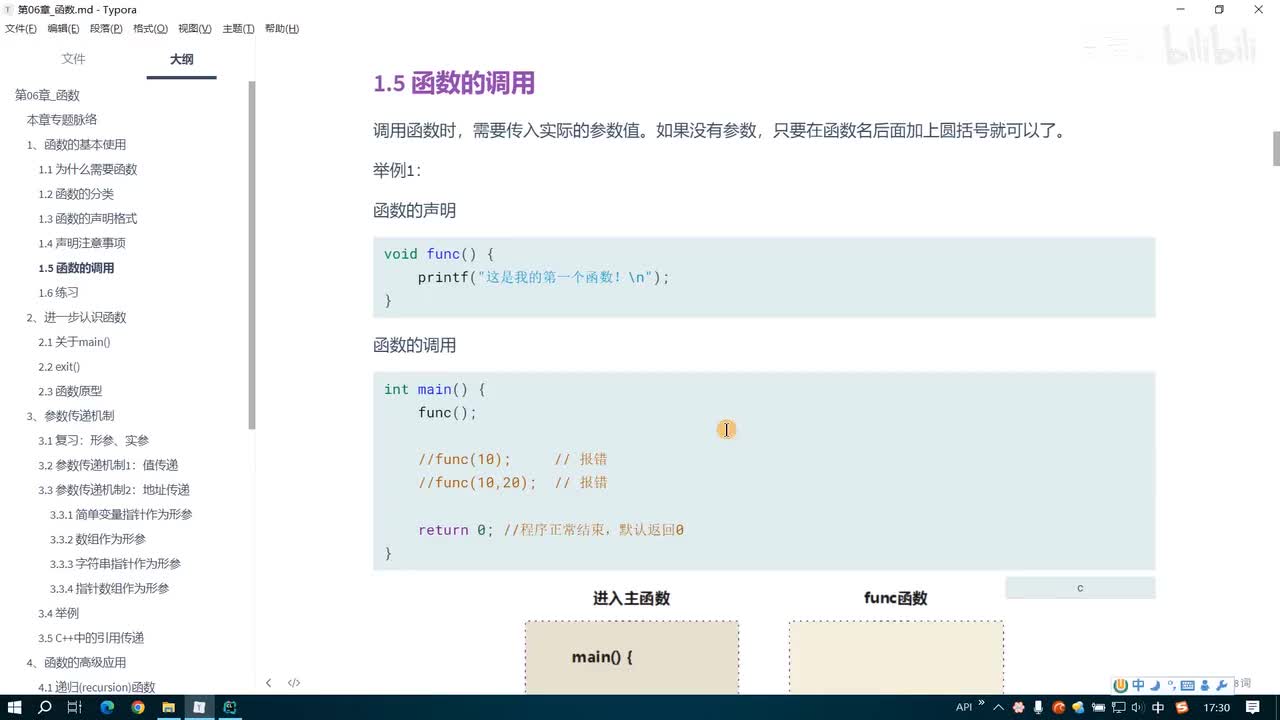The image size is (1280, 720).
Task: Go to 1、函数的基本使用 in outline
Action: (76, 145)
